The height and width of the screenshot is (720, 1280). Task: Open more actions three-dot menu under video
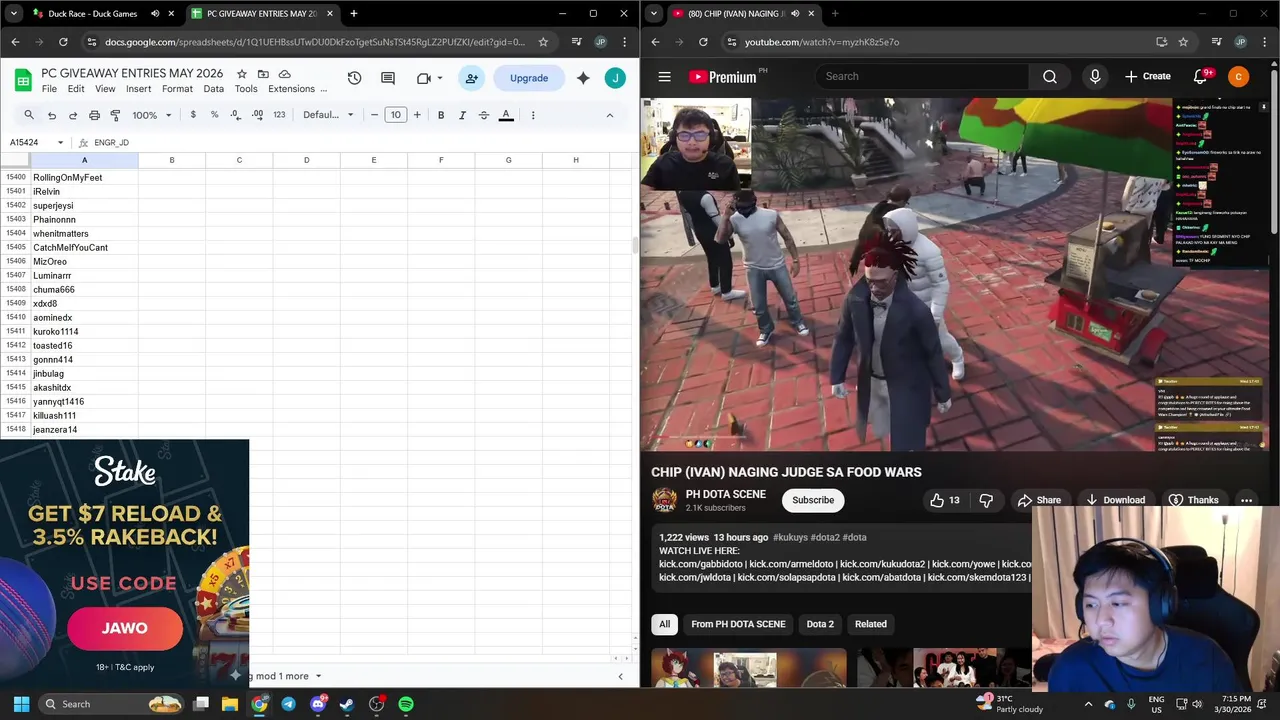click(x=1246, y=500)
